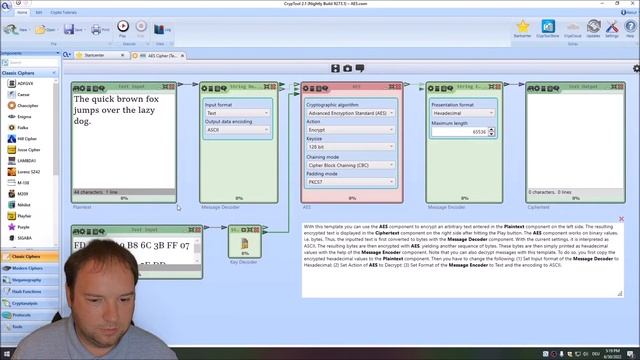Take a workspace snapshot with camera icon
Screen dimensions: 640x360
click(347, 68)
